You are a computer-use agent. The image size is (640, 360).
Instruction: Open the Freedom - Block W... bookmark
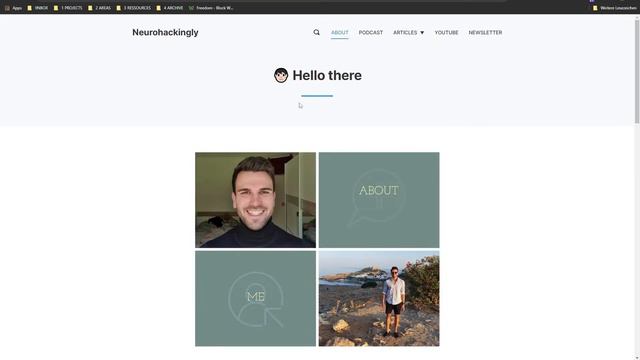coord(211,8)
